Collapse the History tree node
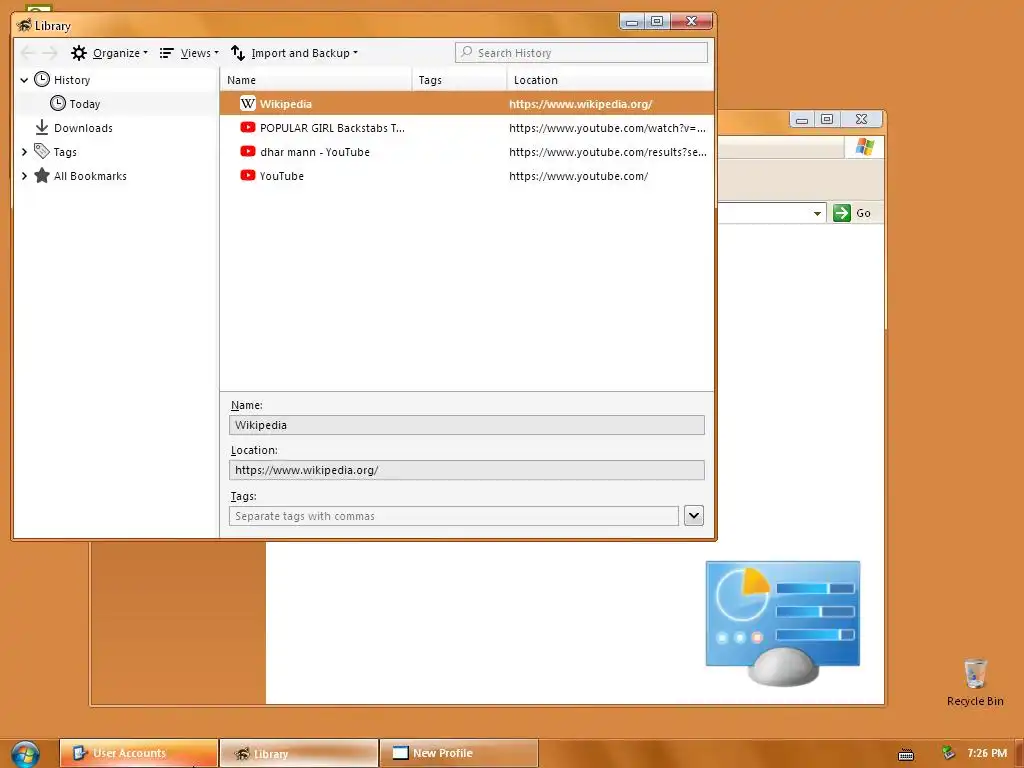This screenshot has height=768, width=1024. tap(24, 80)
